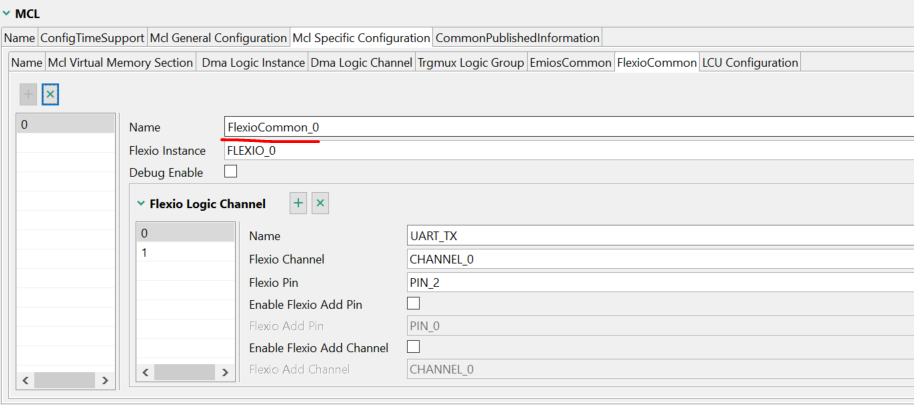Enable Flexio Add Channel checkbox

tap(413, 347)
